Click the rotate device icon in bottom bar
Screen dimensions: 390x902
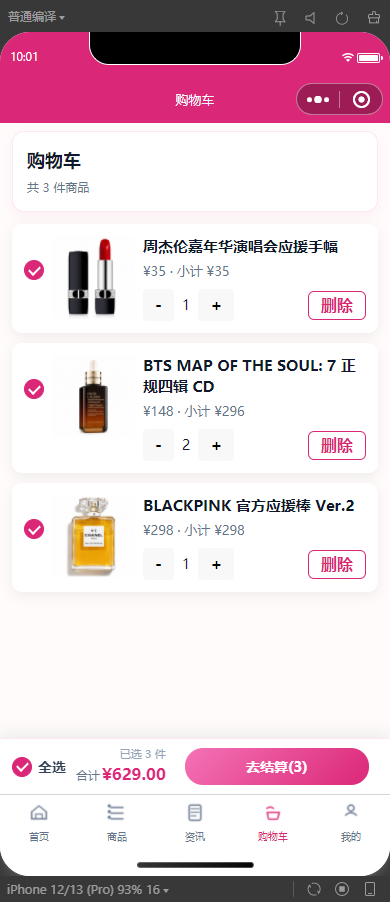coord(314,889)
